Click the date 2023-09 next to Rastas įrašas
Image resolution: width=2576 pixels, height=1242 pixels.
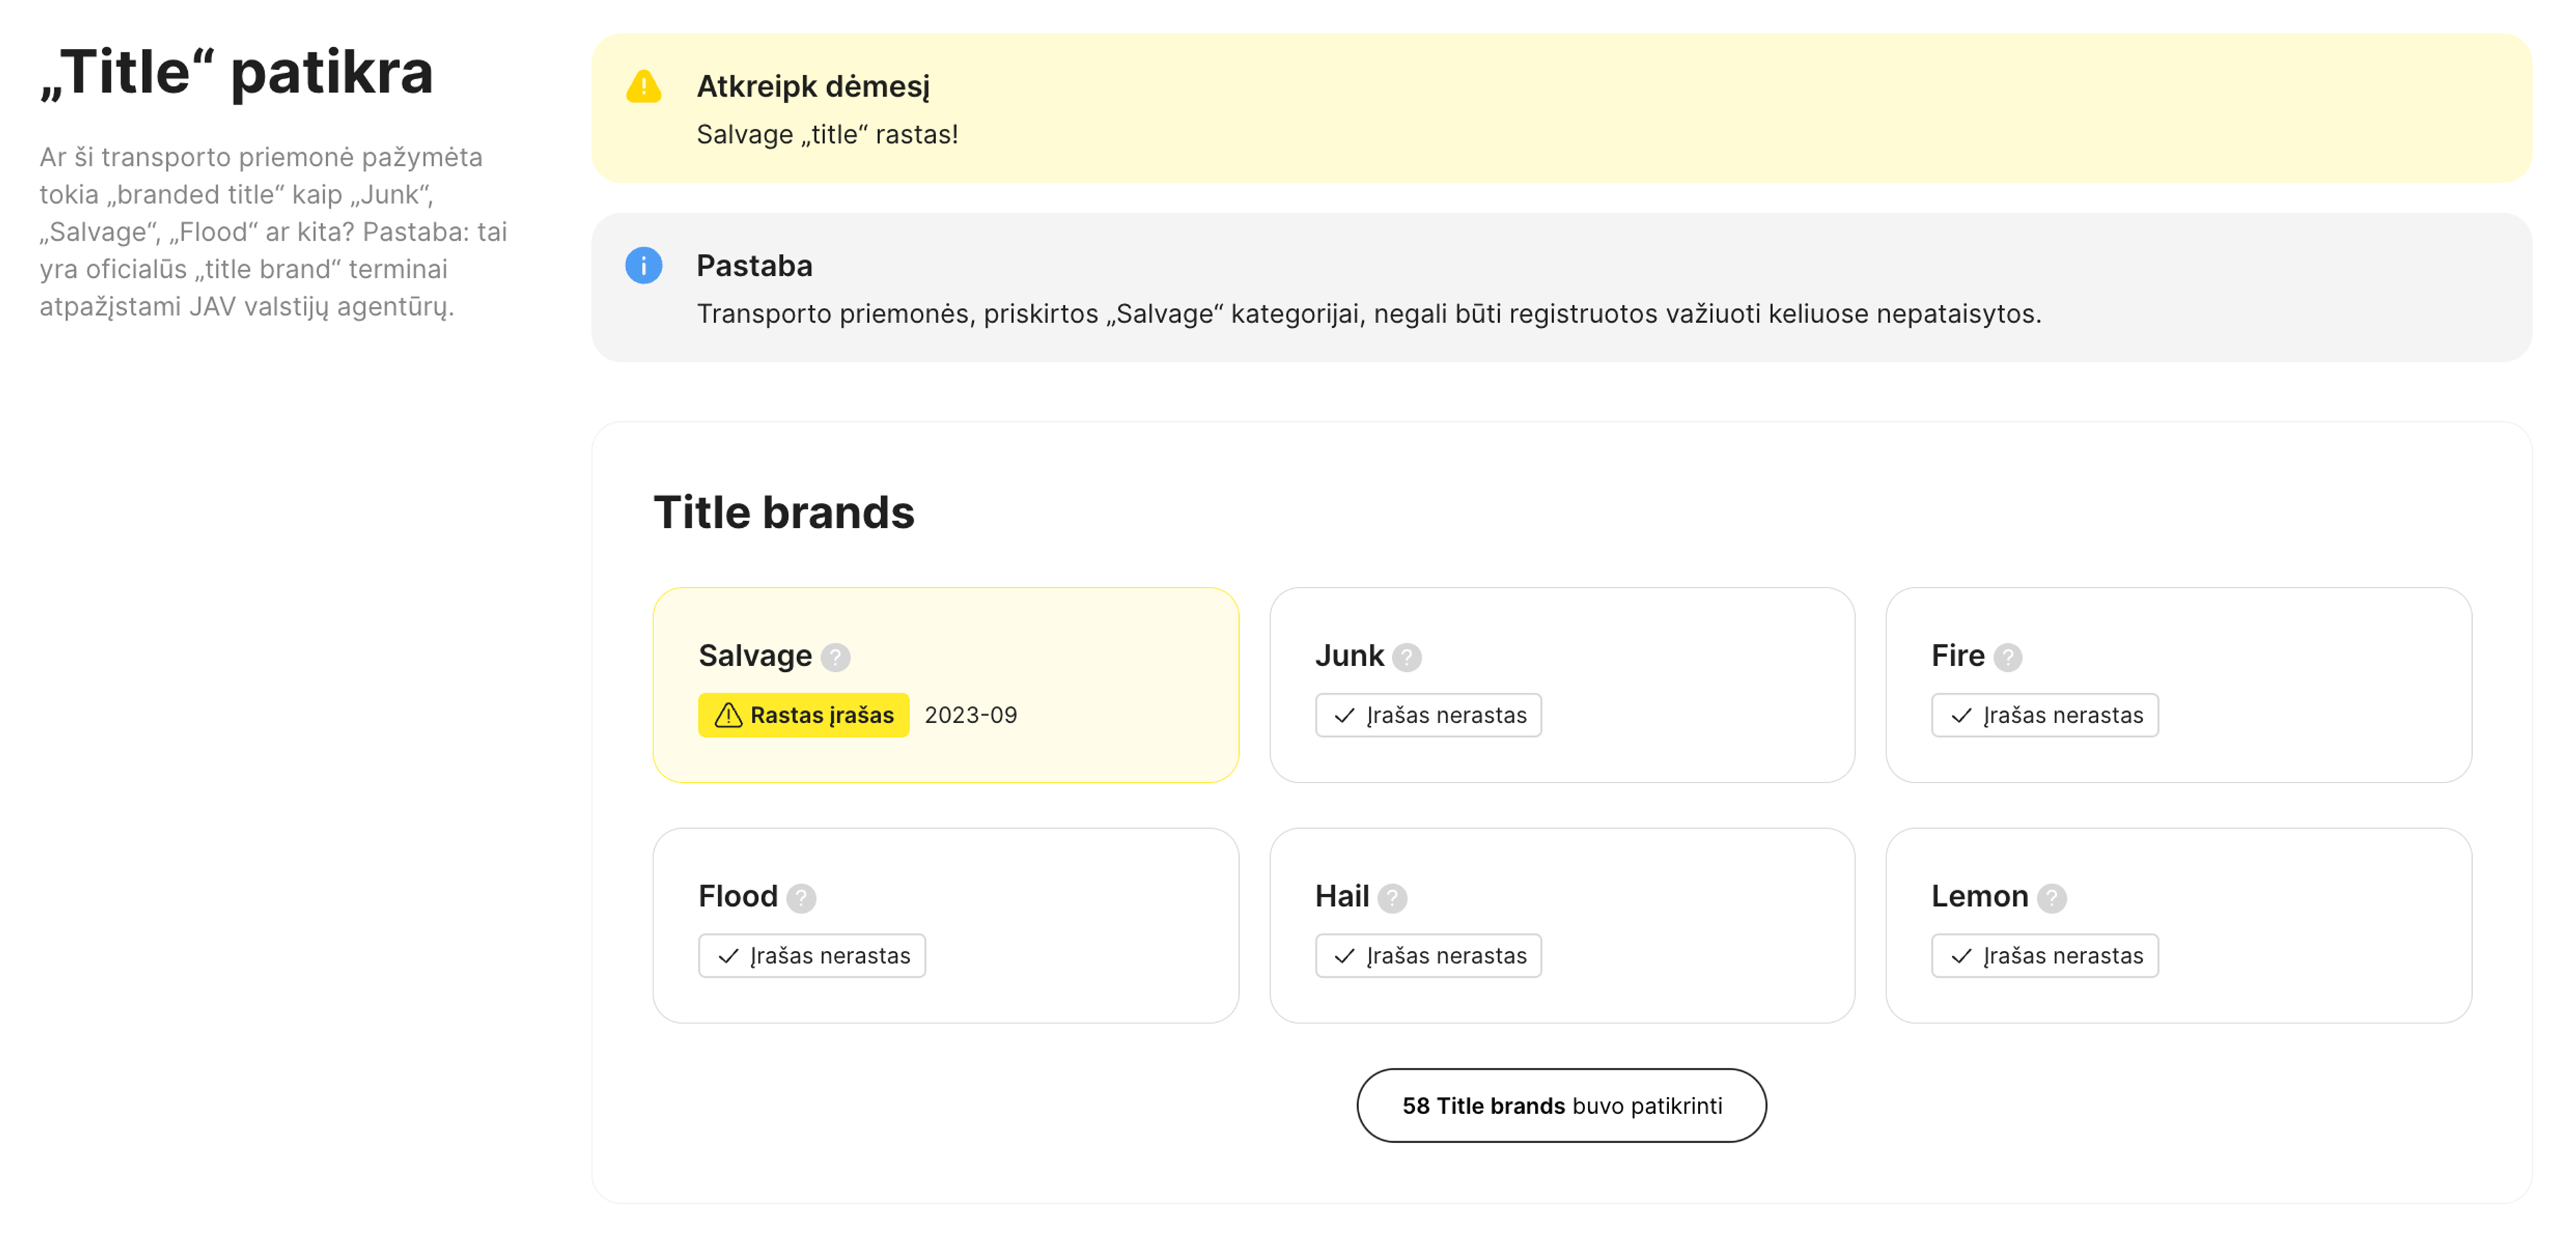(x=969, y=715)
